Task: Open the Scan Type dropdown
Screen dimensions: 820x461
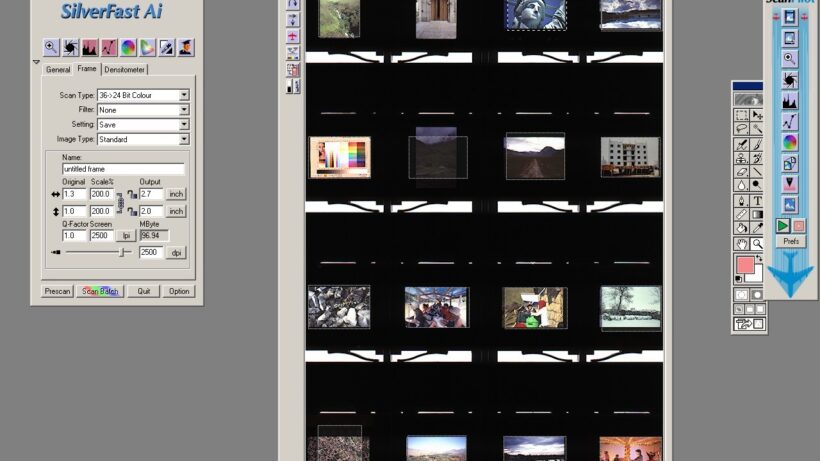Action: click(143, 95)
